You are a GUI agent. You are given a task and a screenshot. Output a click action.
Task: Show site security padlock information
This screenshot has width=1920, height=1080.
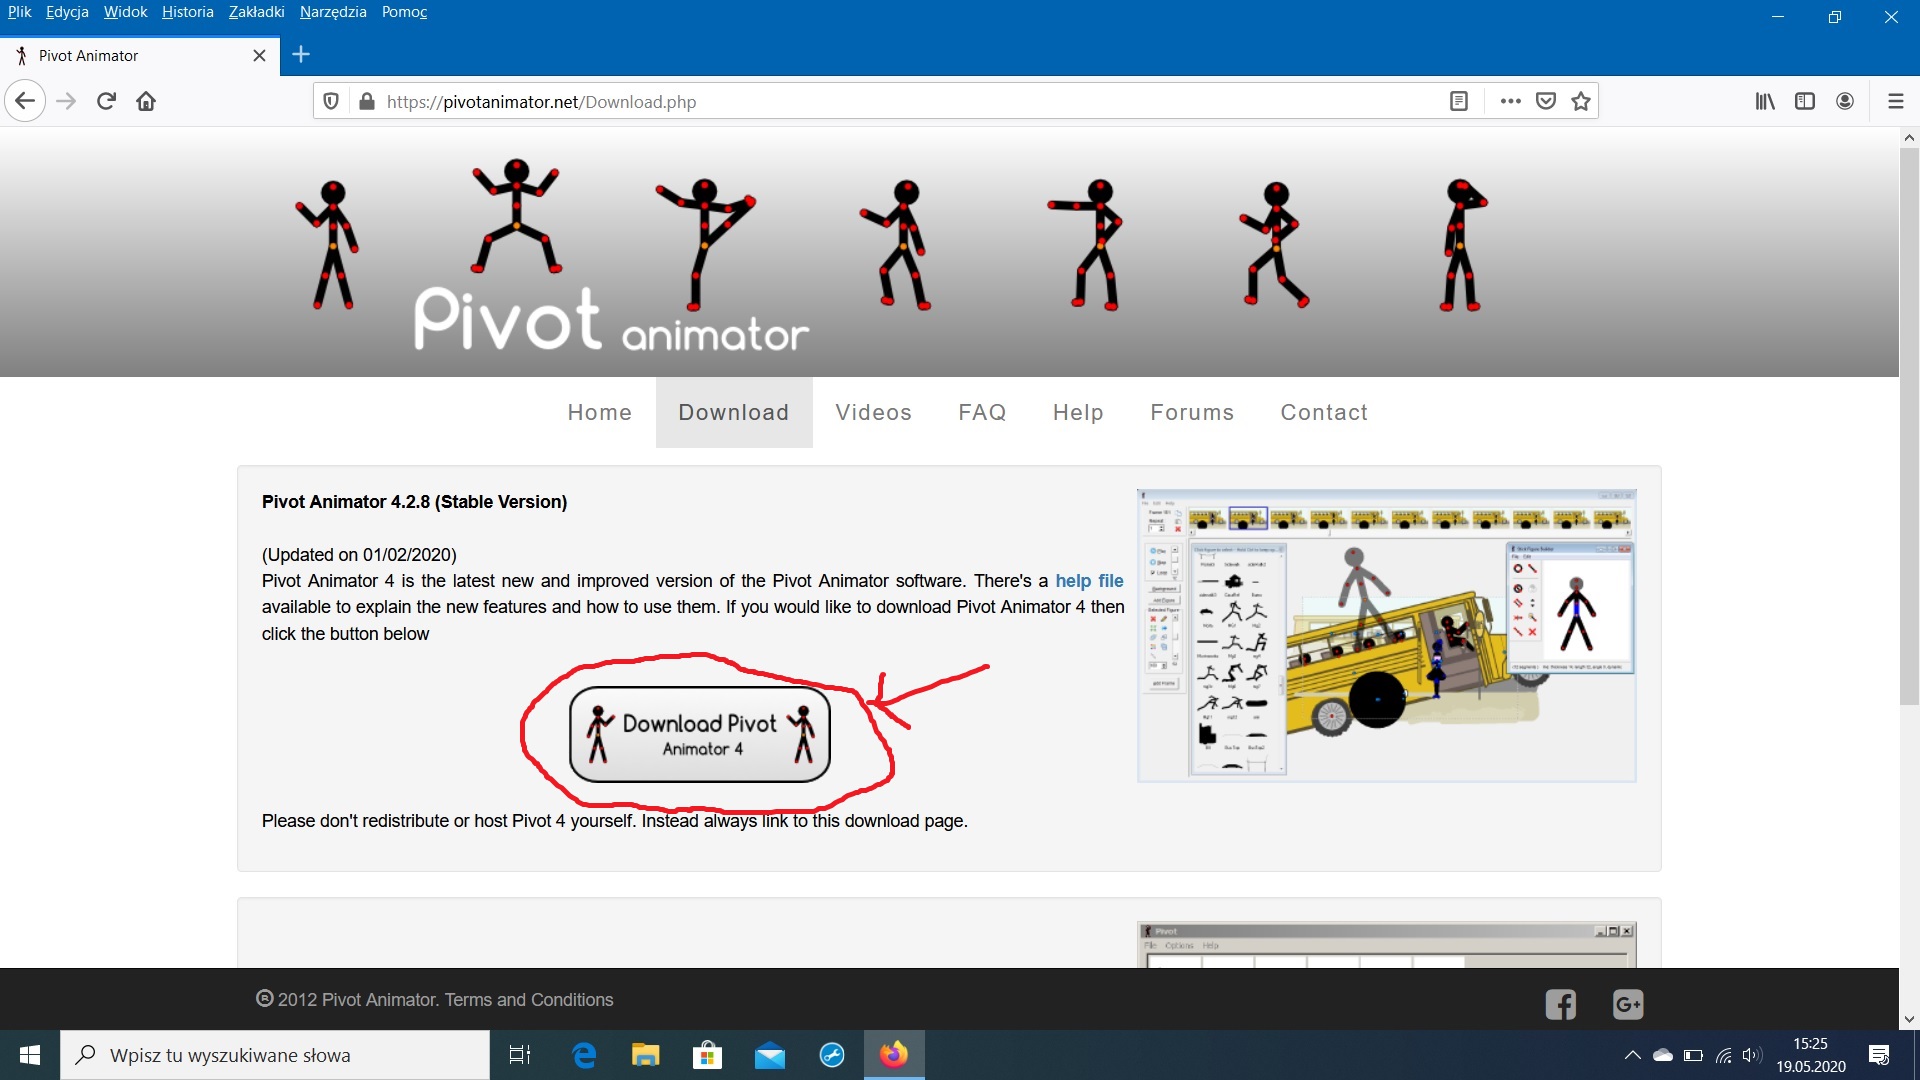click(367, 101)
